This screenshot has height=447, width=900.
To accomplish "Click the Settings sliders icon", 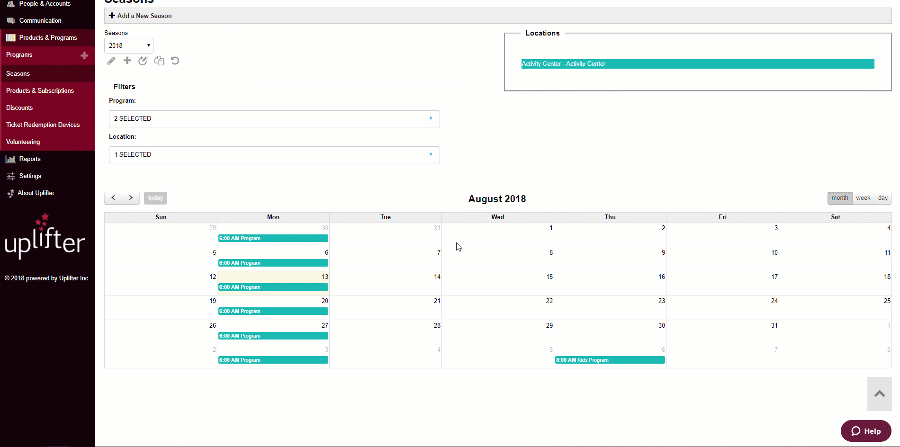I will (x=10, y=176).
